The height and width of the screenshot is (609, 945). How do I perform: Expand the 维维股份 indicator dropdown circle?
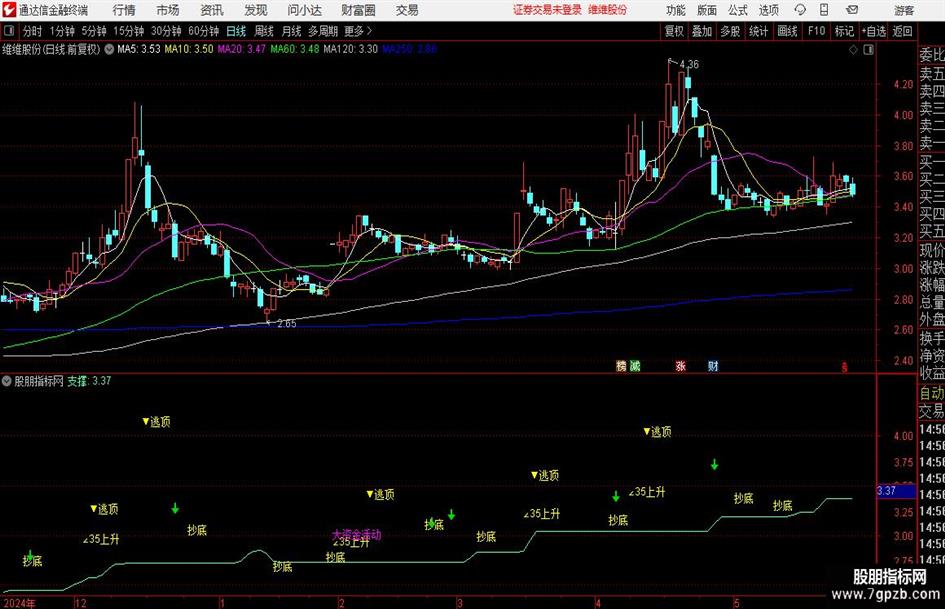(109, 49)
